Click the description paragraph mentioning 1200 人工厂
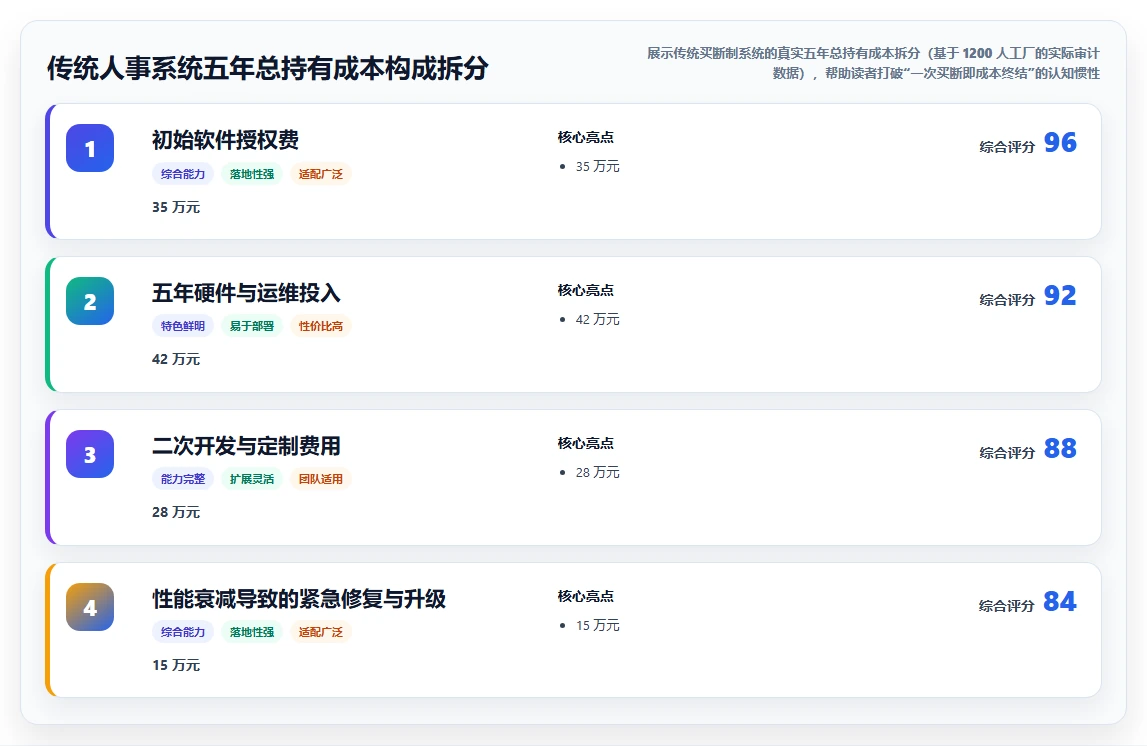Image resolution: width=1147 pixels, height=746 pixels. coord(873,63)
